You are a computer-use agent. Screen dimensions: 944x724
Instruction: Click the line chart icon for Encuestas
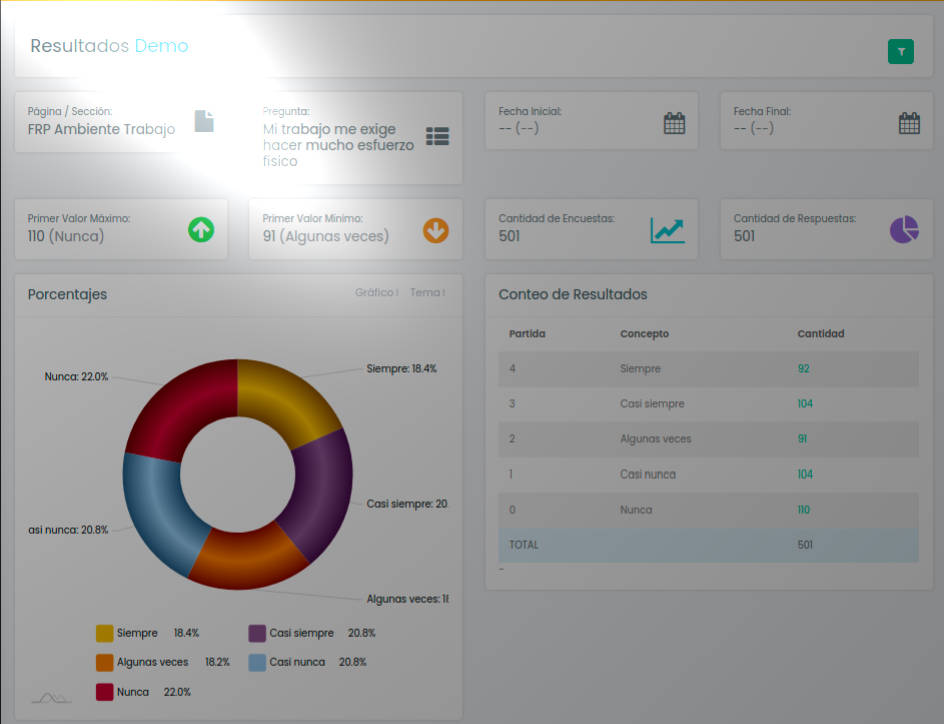tap(667, 230)
